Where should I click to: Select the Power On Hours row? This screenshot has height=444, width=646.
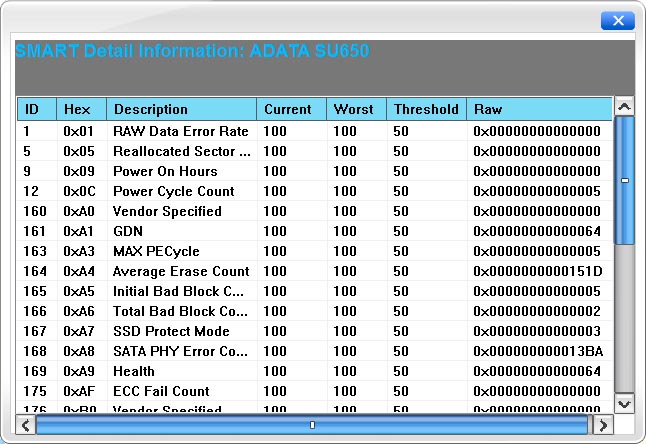[x=315, y=171]
